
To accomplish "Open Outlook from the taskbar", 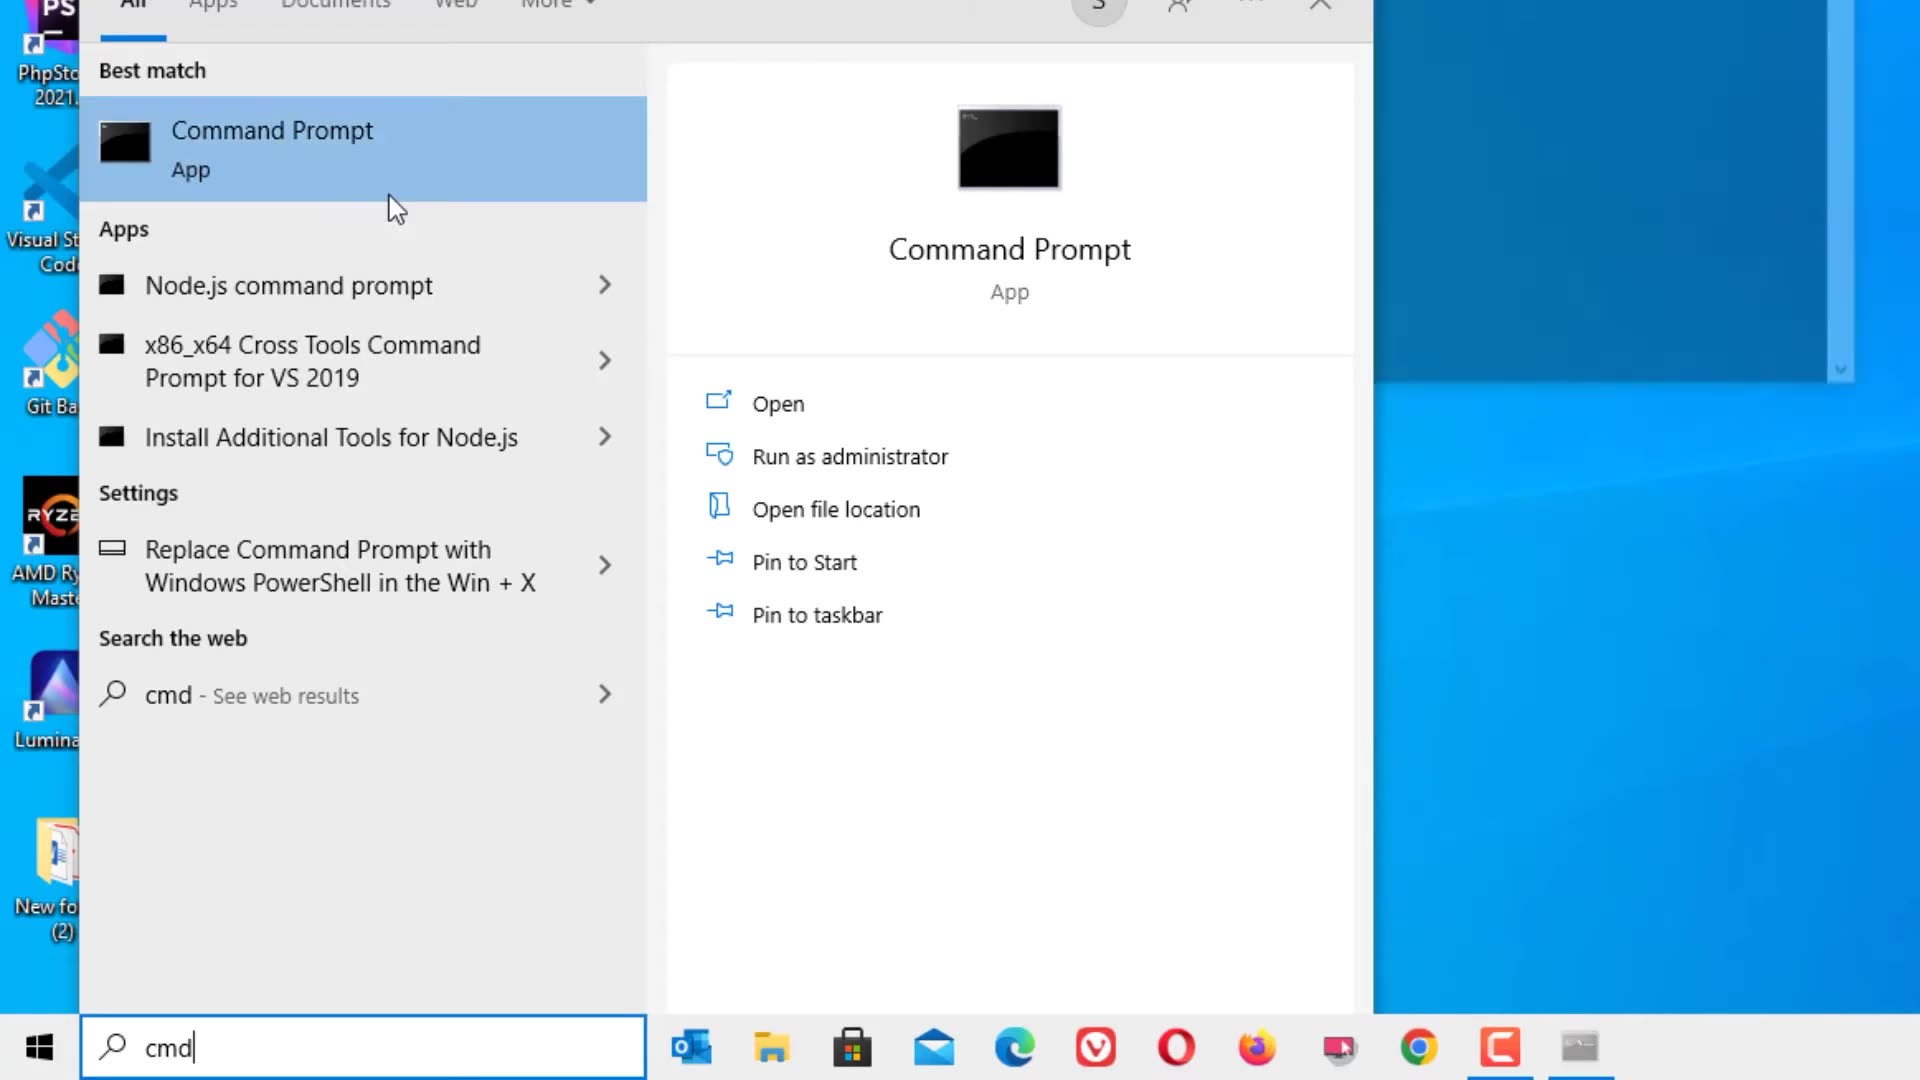I will pos(691,1047).
